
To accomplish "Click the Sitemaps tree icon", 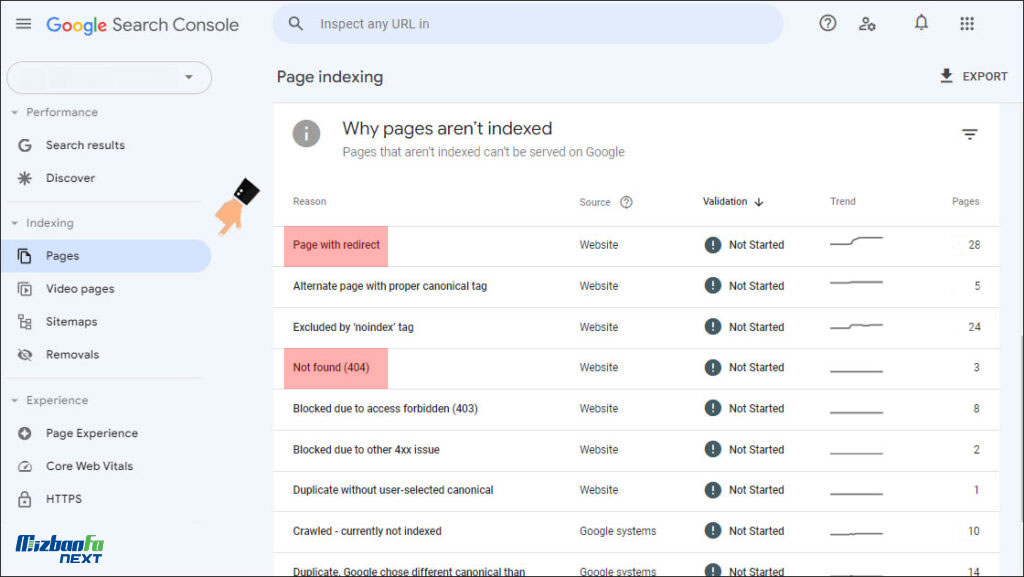I will tap(25, 322).
